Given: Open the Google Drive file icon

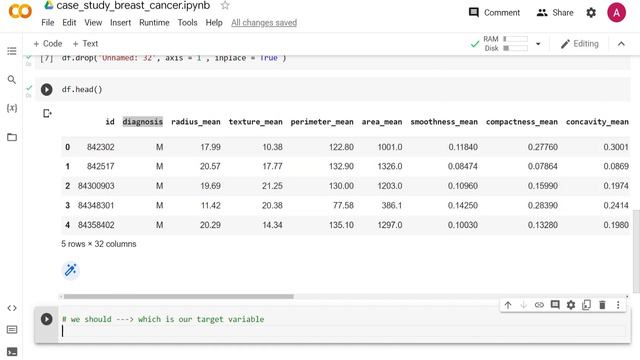Looking at the screenshot, I should pos(49,5).
